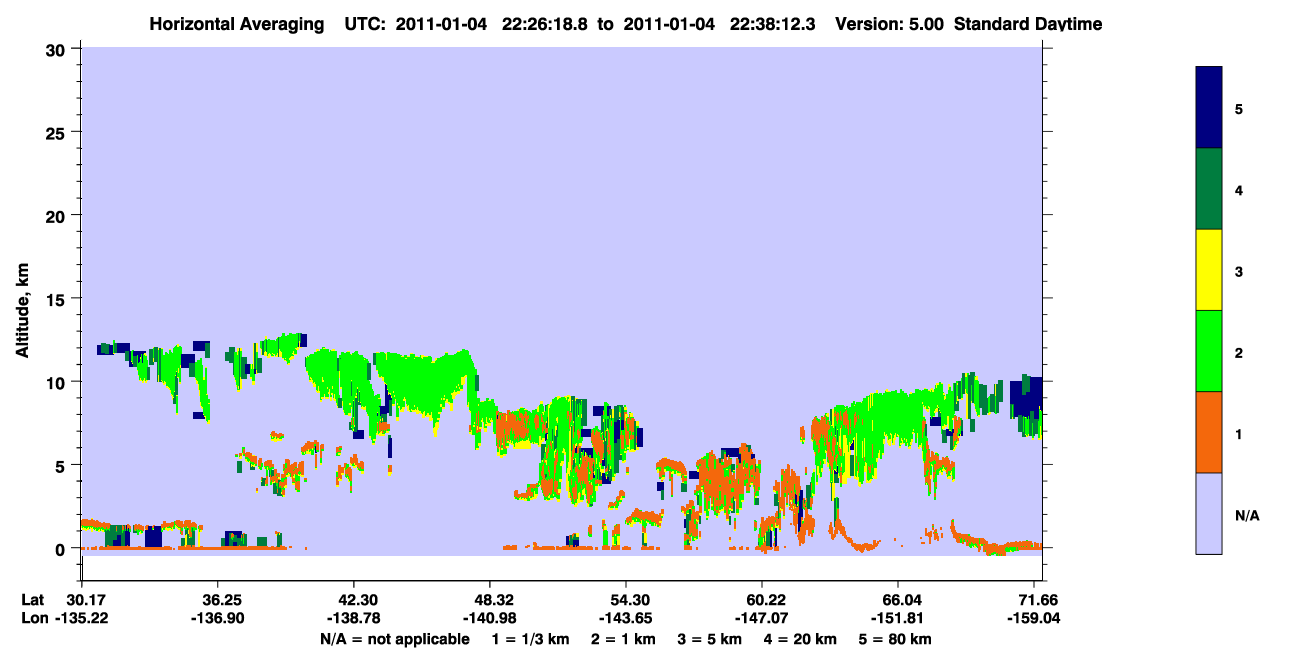
Task: Click the 'Lat' axis row label
Action: tap(33, 600)
